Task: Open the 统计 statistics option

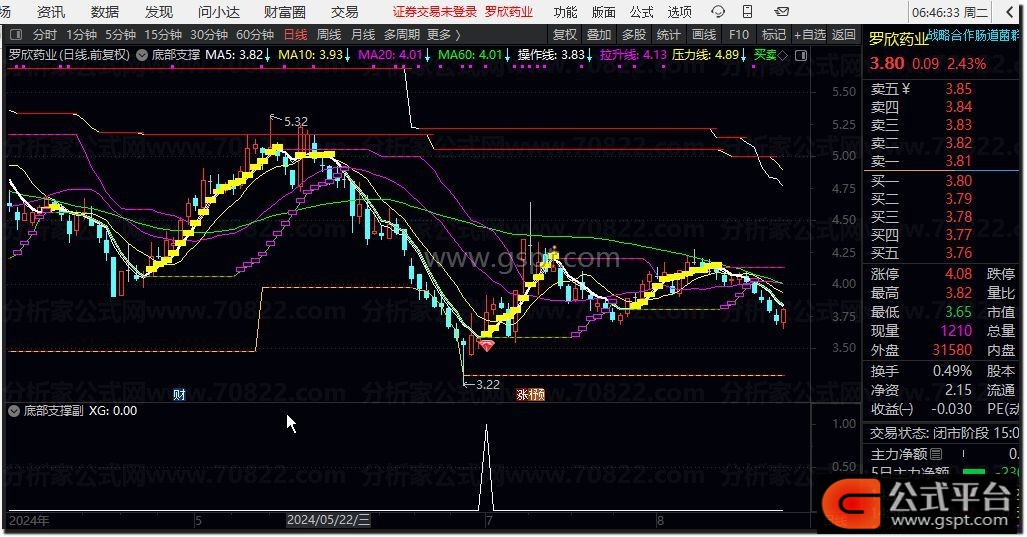Action: pyautogui.click(x=669, y=35)
